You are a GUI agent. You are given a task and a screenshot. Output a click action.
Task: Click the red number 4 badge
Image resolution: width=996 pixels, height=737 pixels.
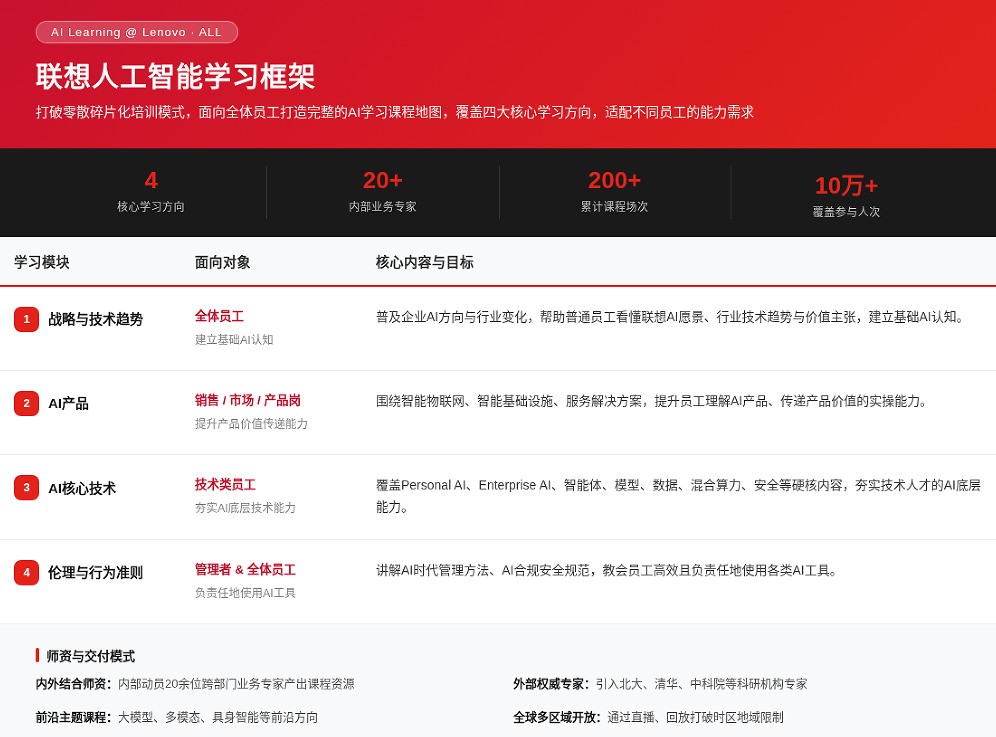tap(26, 572)
